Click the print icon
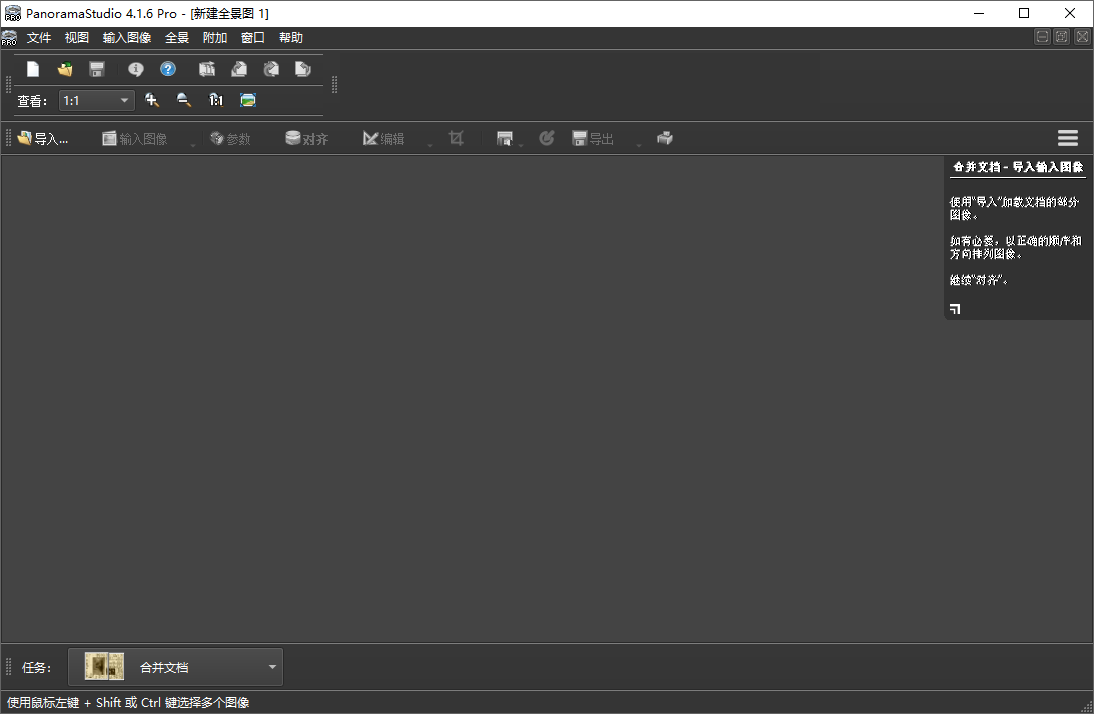This screenshot has width=1094, height=714. [x=665, y=138]
